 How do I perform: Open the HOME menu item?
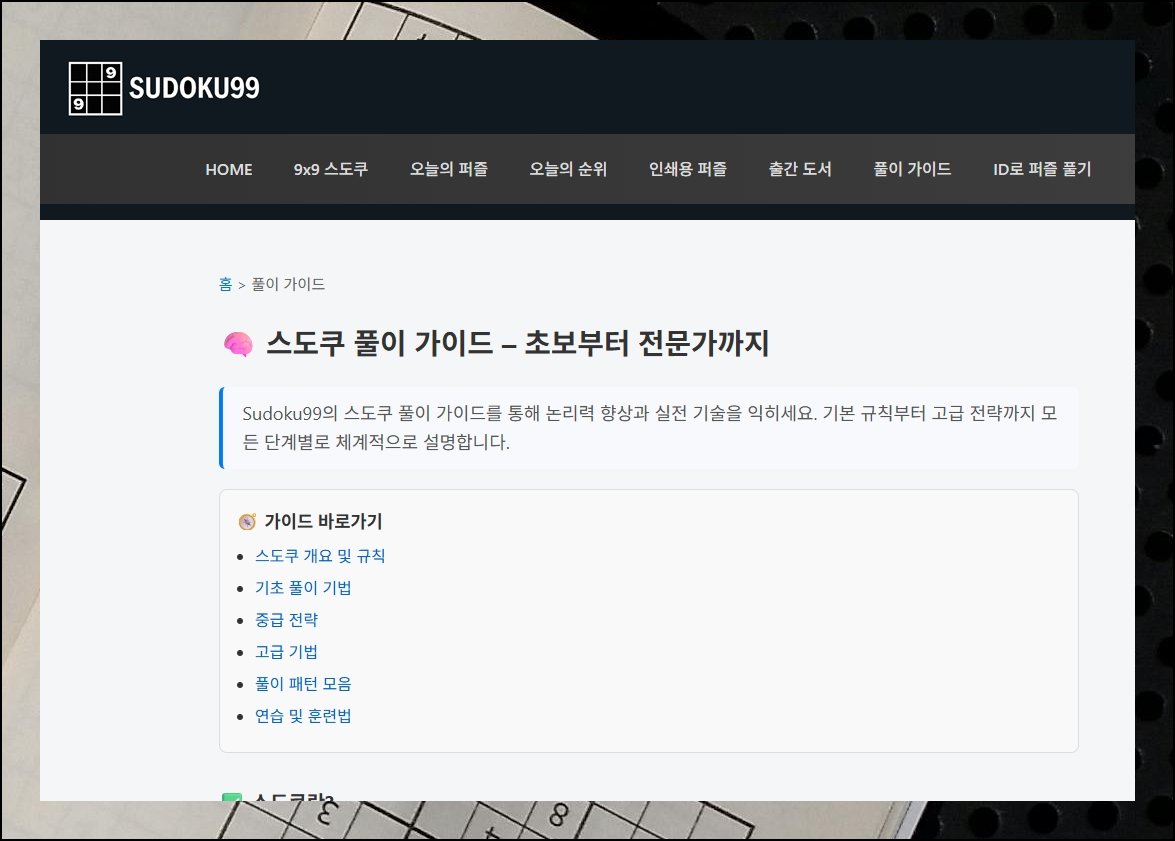[229, 169]
